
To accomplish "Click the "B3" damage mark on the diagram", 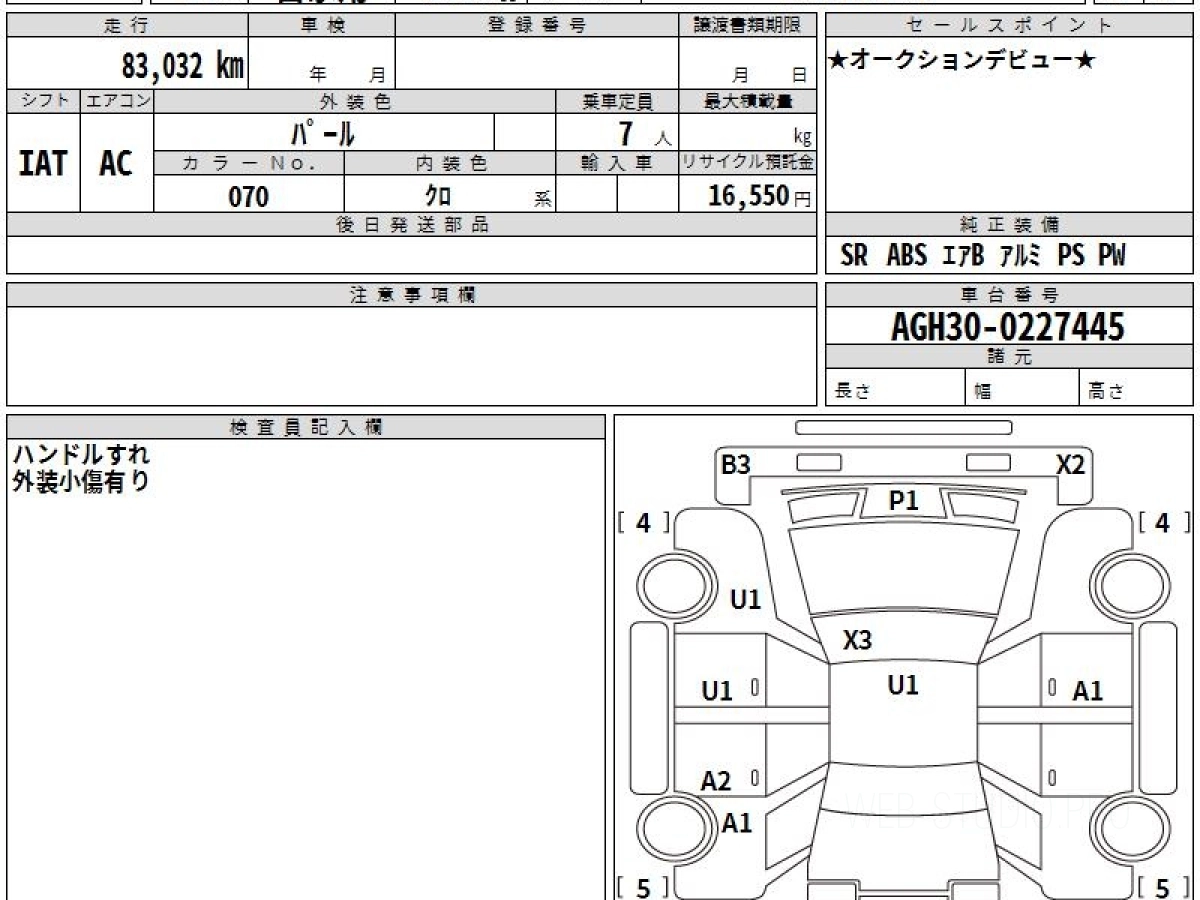I will pyautogui.click(x=736, y=464).
